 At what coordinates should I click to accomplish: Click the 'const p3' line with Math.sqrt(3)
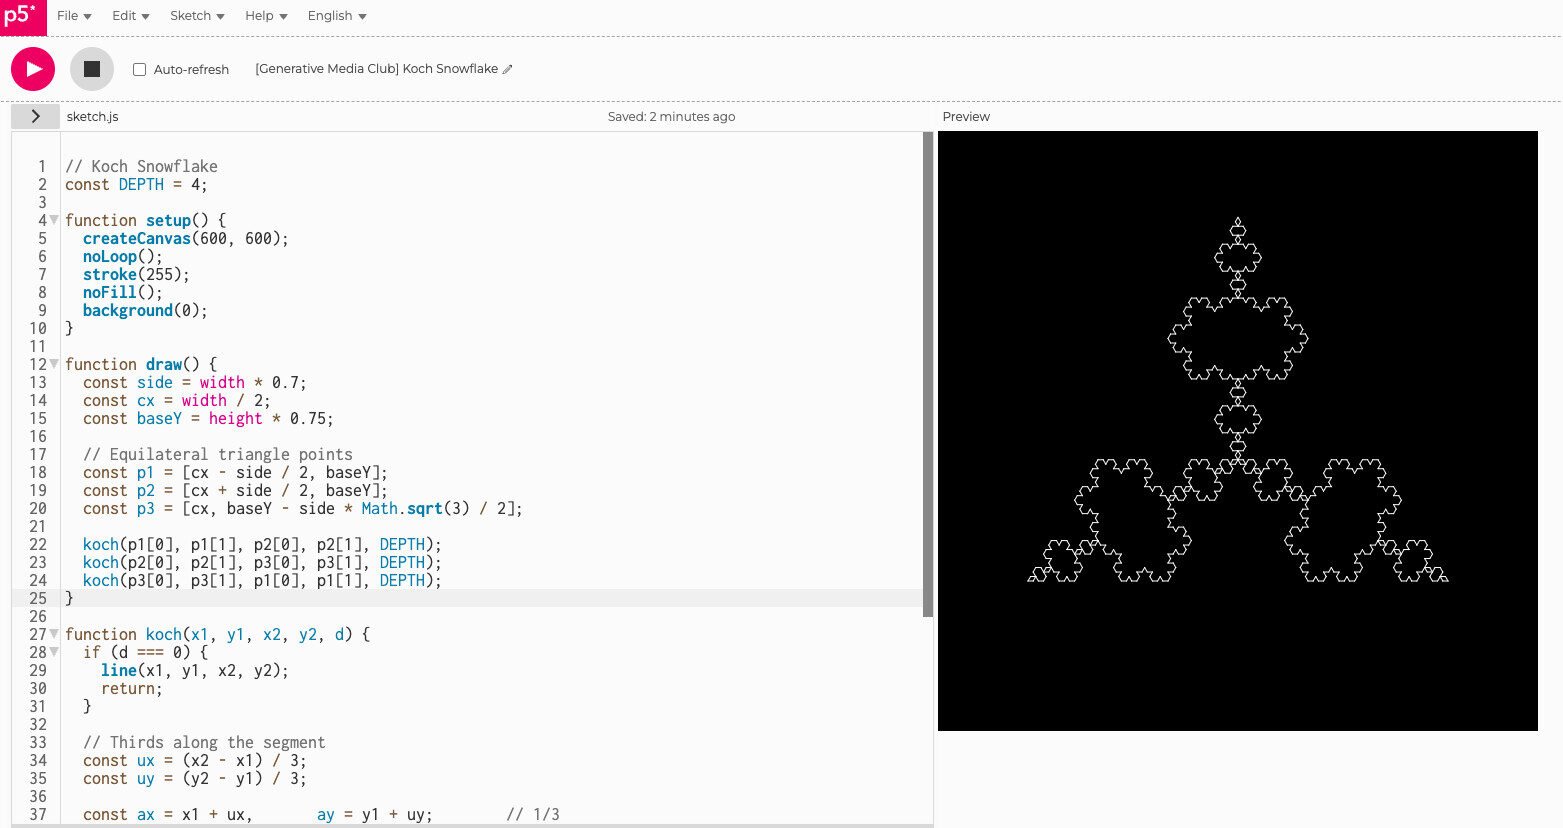click(303, 508)
